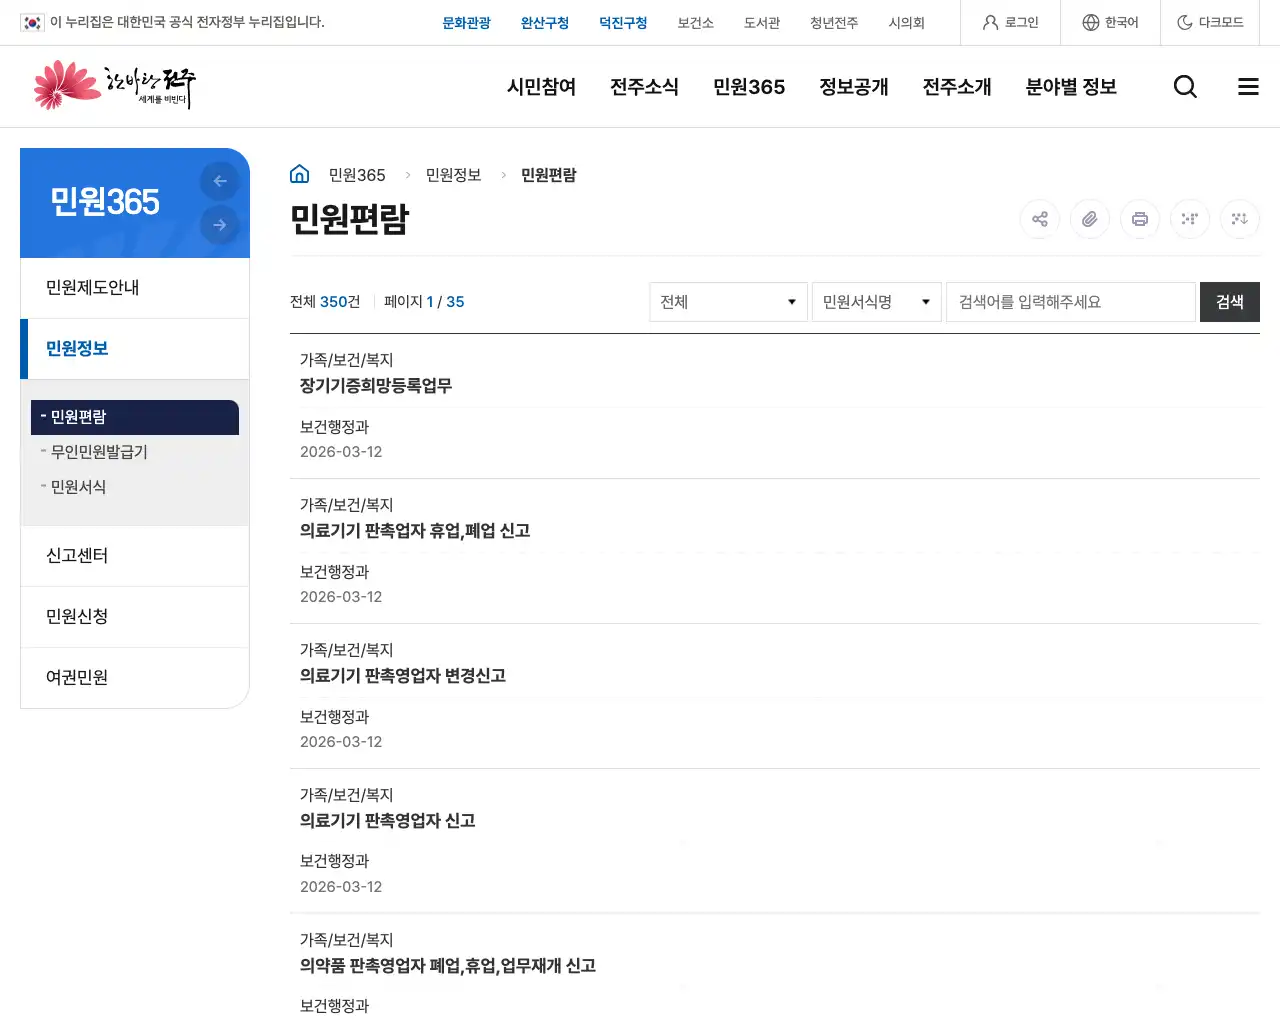Go to the 도서관 site link
Screen dimensions: 1280x1024
click(x=762, y=22)
